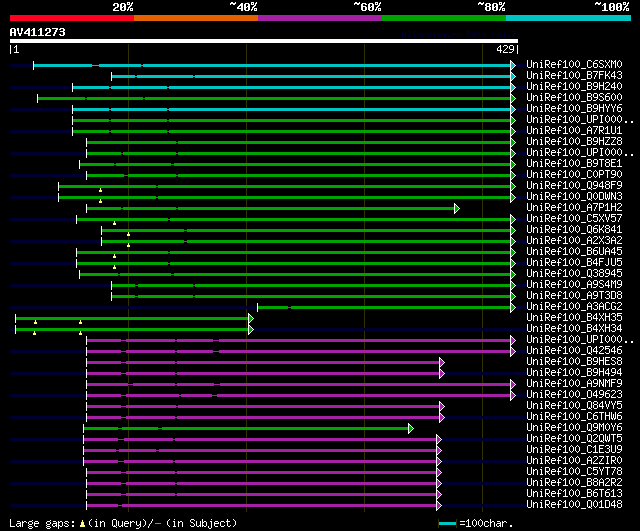
Task: Click the cyan ~100% identity legend segment
Action: point(569,18)
